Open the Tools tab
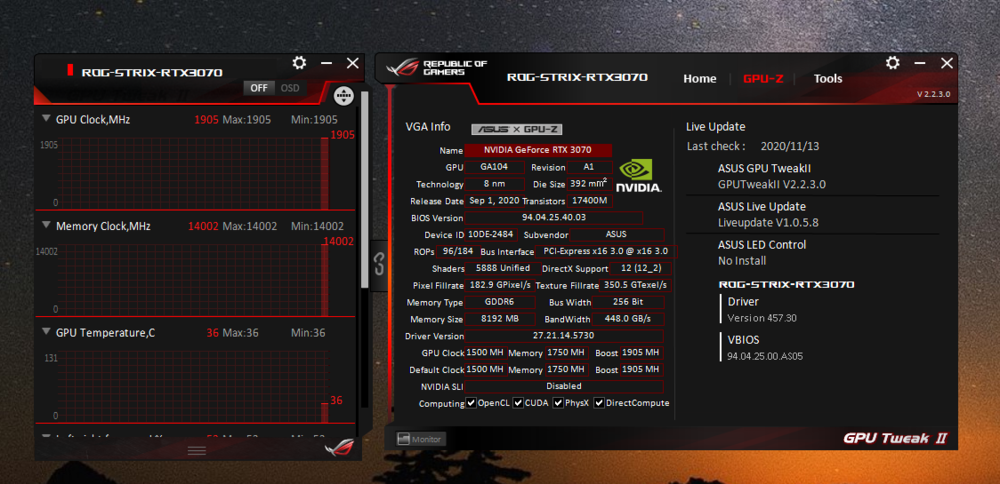Viewport: 1000px width, 484px height. [x=827, y=79]
